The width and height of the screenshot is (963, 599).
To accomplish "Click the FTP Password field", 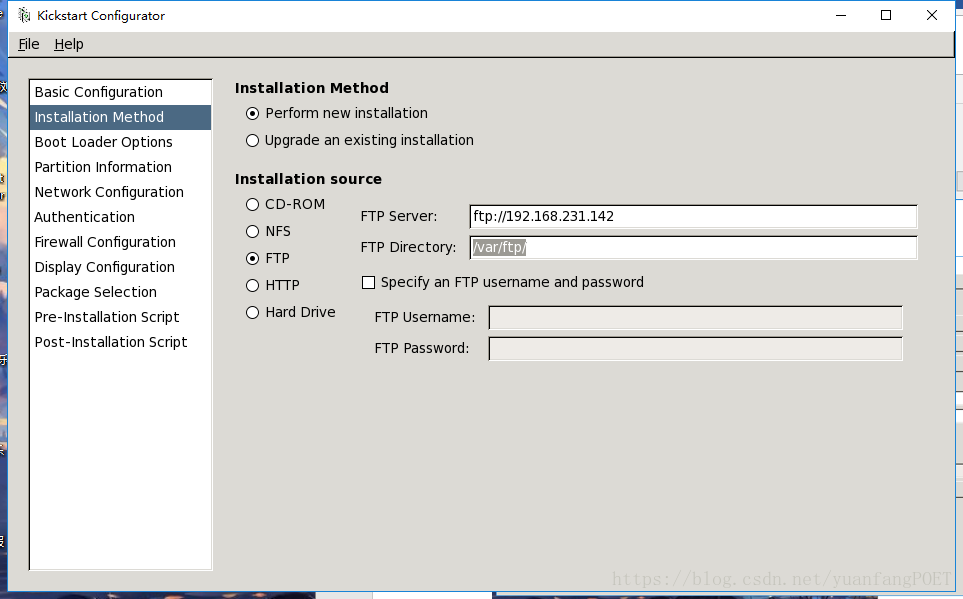I will (x=696, y=348).
